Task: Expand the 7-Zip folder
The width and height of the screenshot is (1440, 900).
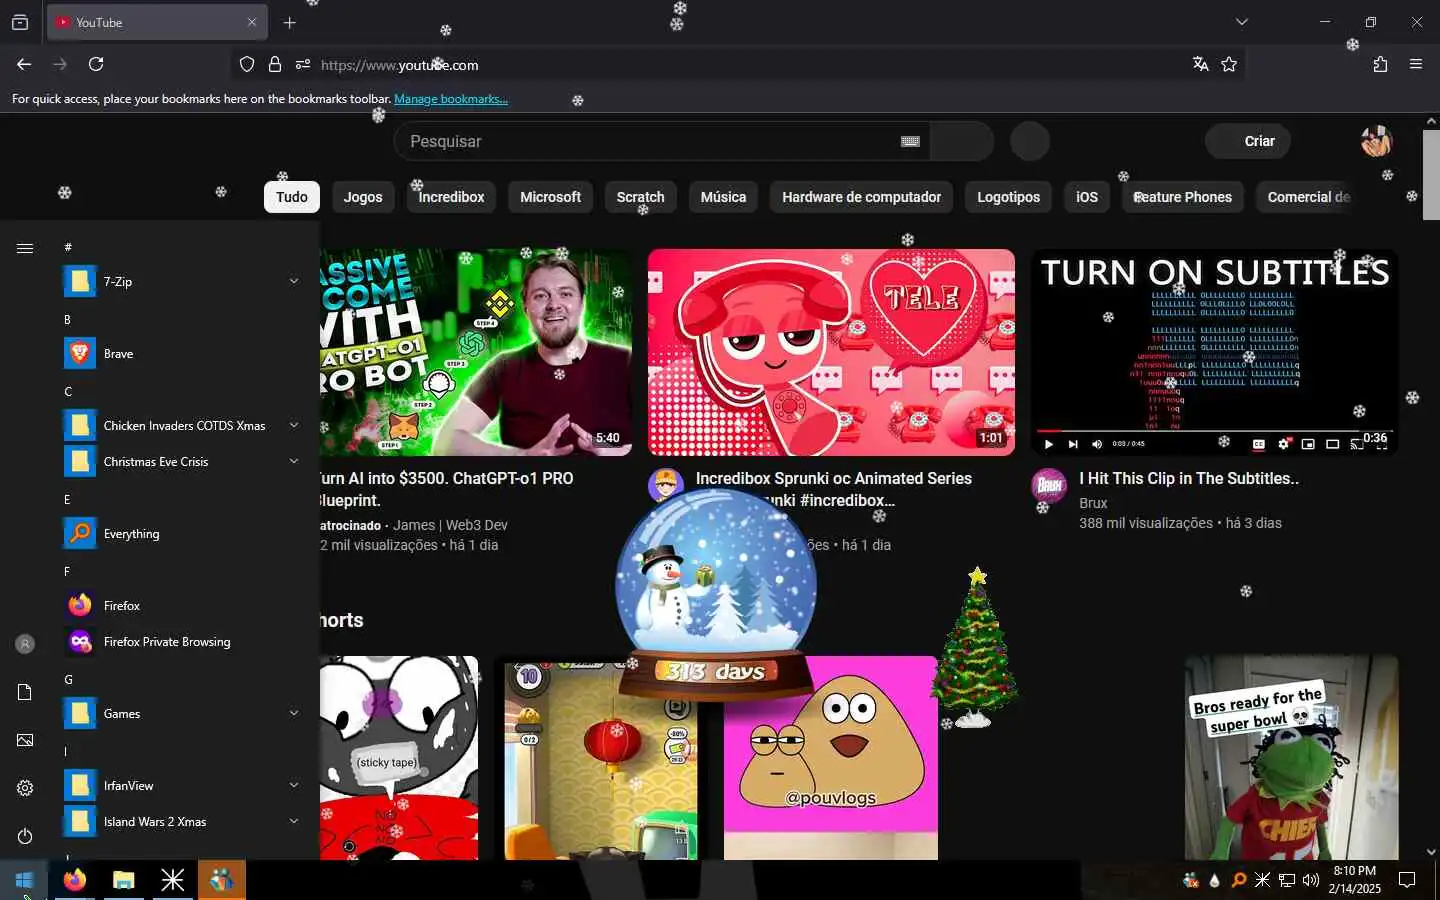Action: pos(294,281)
